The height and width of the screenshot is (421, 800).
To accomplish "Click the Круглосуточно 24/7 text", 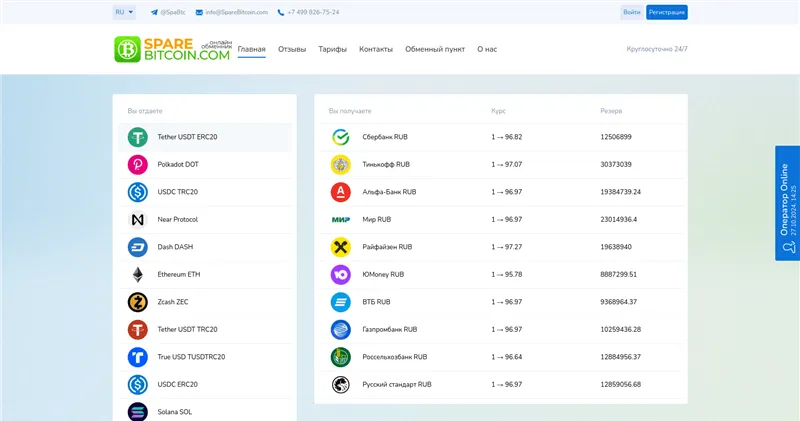I will 657,49.
